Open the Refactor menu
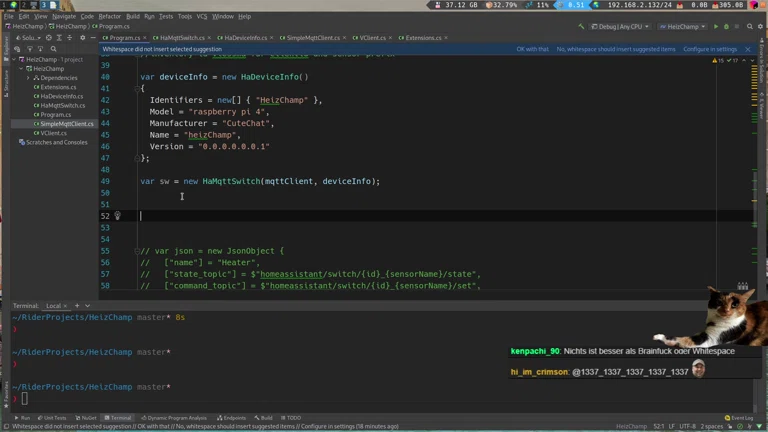Image resolution: width=768 pixels, height=432 pixels. [110, 16]
